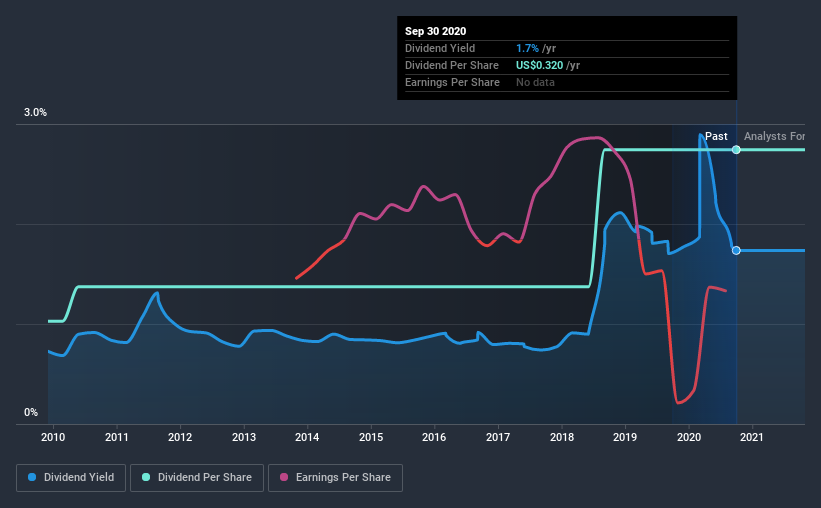
Task: Click the 2014 x-axis year label
Action: coord(307,437)
